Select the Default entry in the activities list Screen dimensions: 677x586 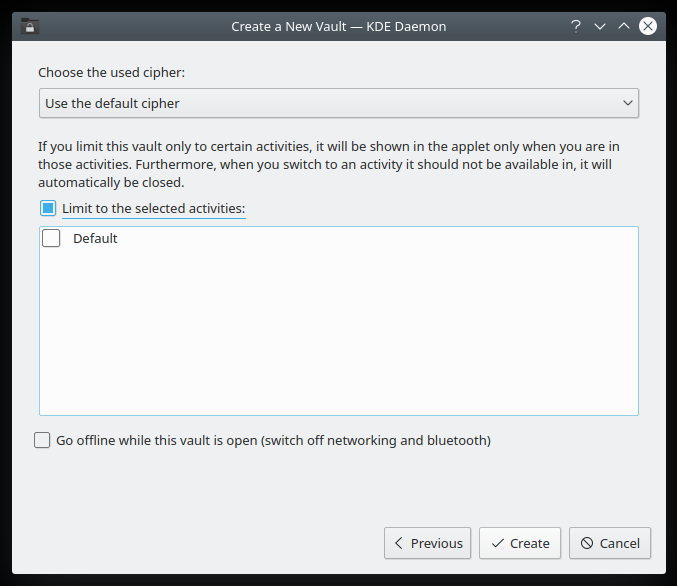(x=95, y=238)
